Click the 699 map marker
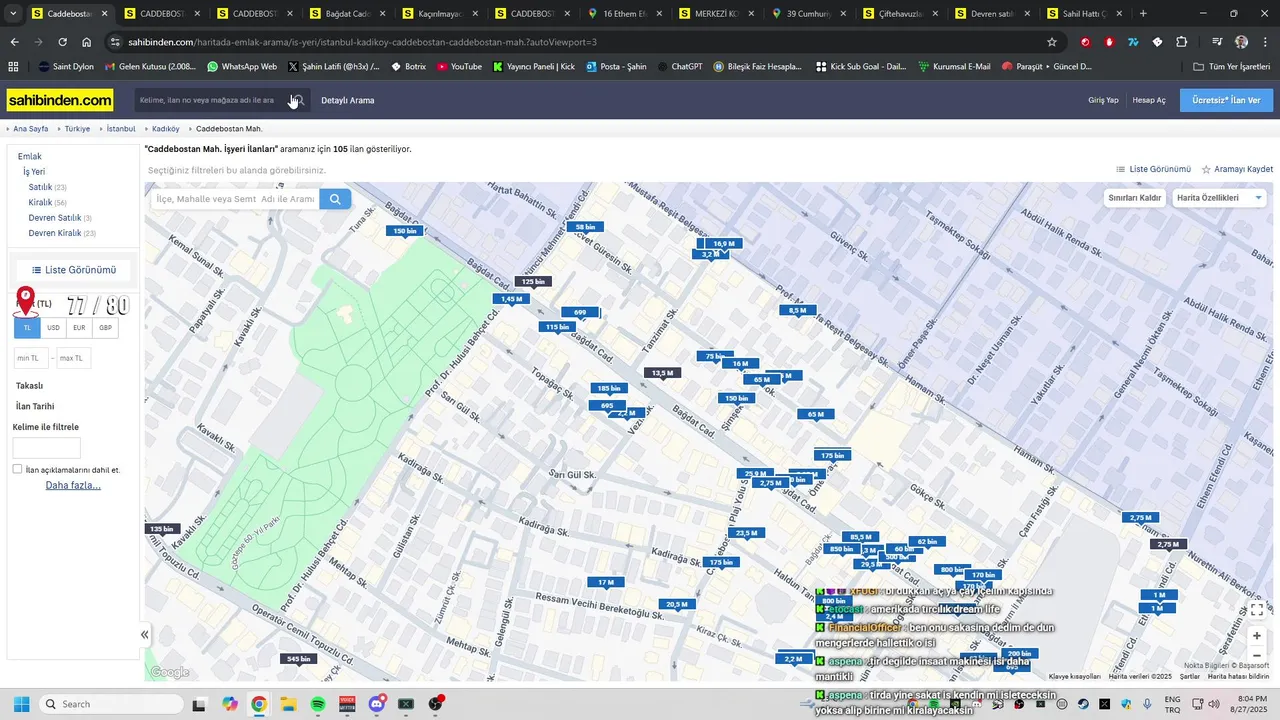Viewport: 1280px width, 720px height. [580, 312]
